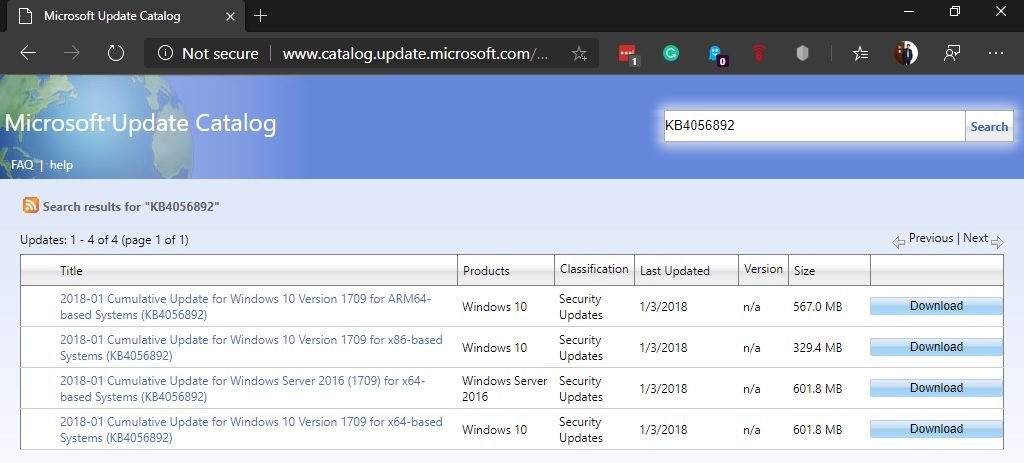This screenshot has height=463, width=1024.
Task: Sort results by Version column
Action: pos(763,269)
